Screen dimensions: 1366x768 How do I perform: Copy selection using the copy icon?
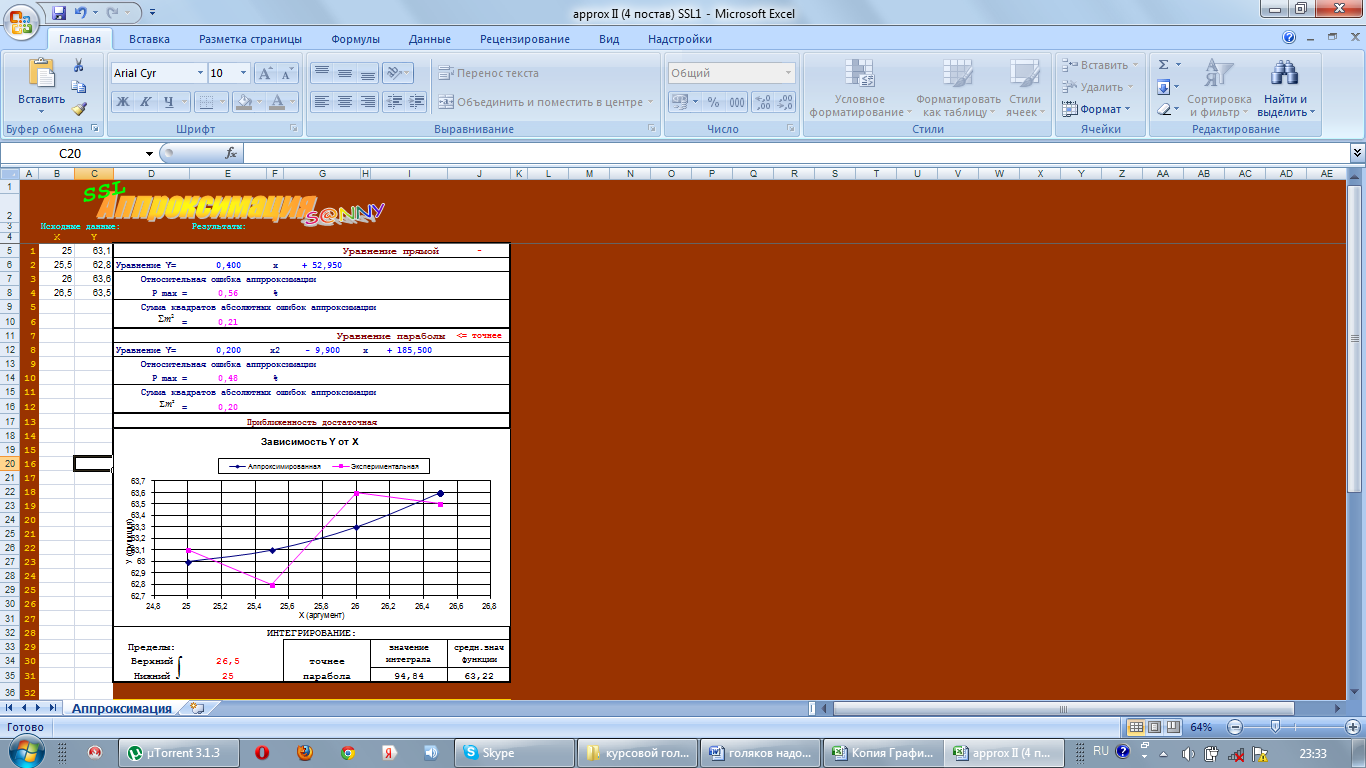click(79, 87)
